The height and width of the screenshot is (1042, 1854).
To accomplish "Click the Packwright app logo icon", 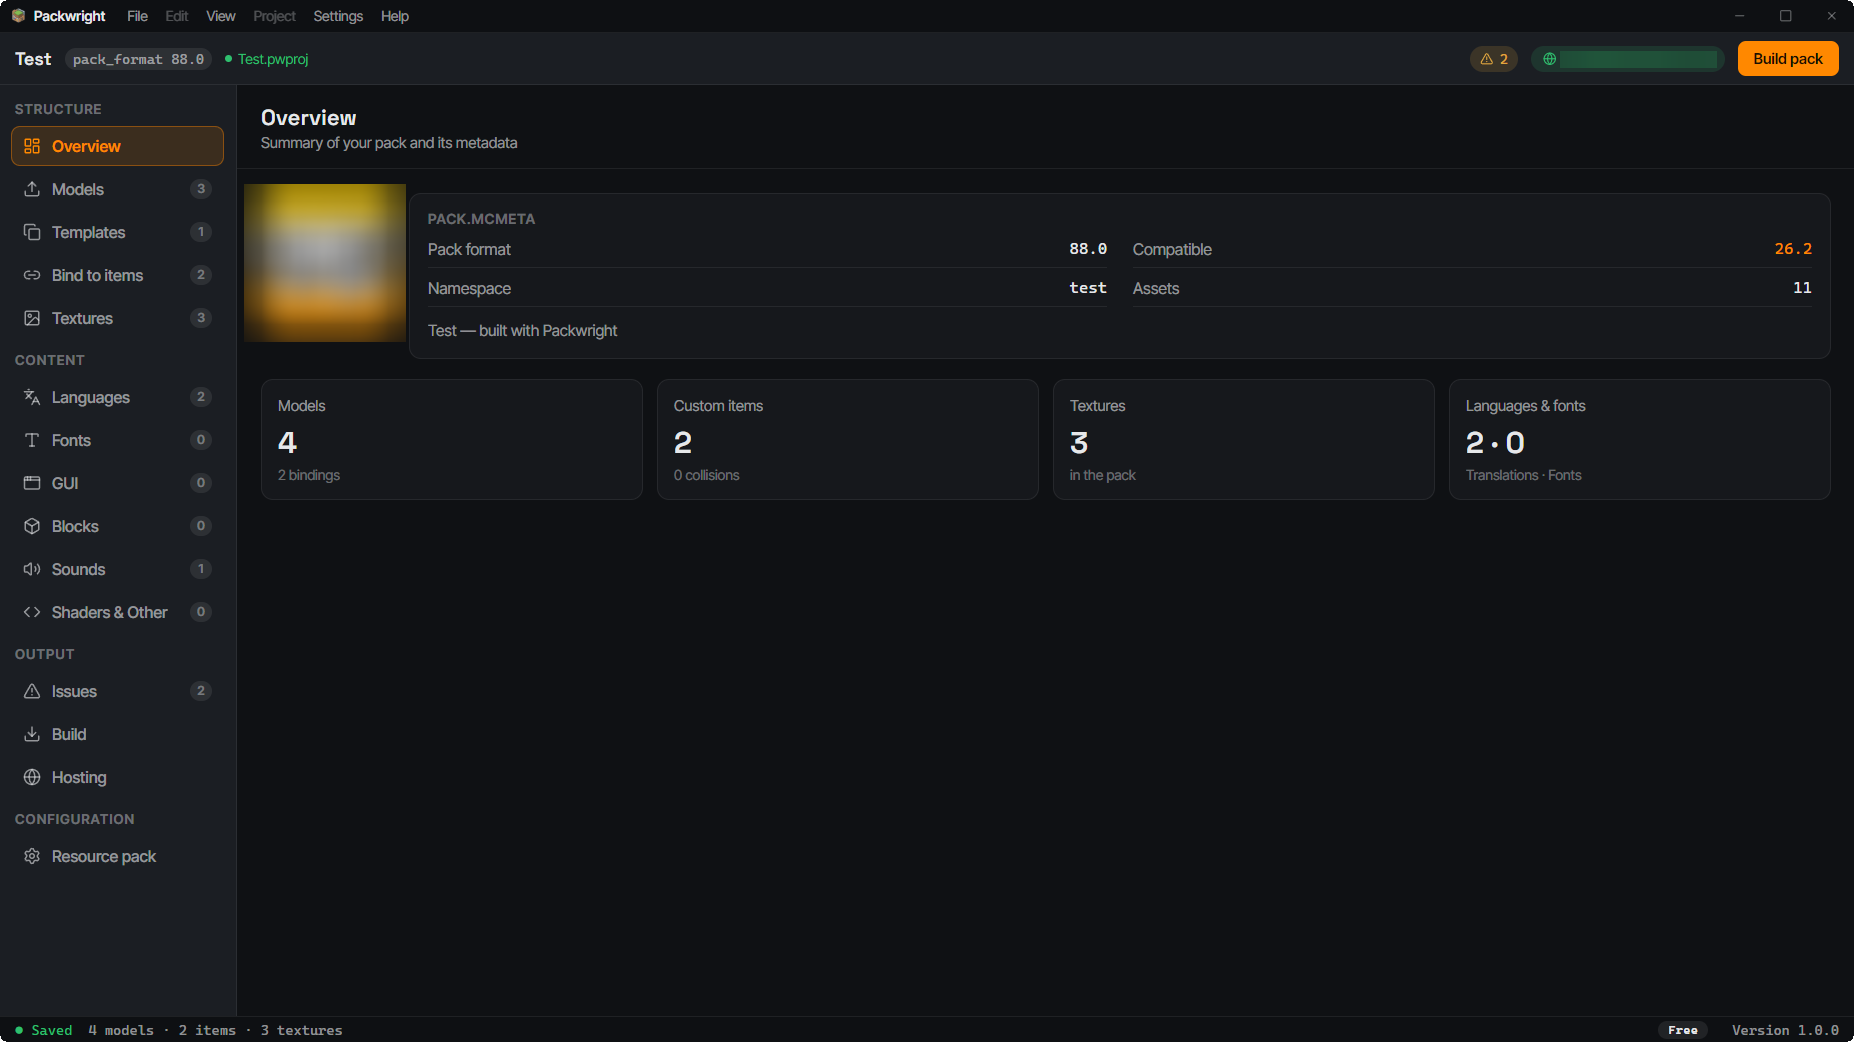I will (x=18, y=16).
